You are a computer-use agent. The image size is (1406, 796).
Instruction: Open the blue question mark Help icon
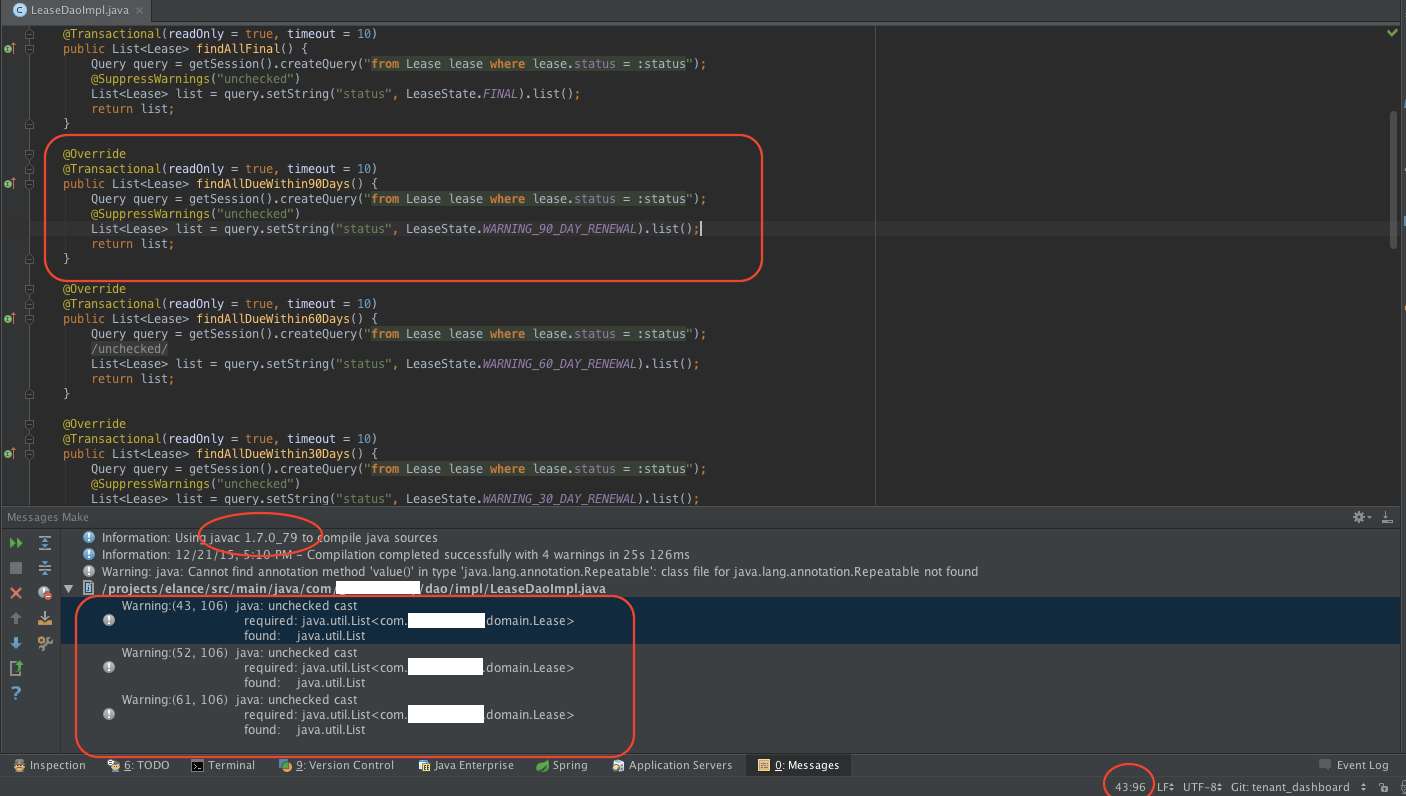[x=16, y=693]
